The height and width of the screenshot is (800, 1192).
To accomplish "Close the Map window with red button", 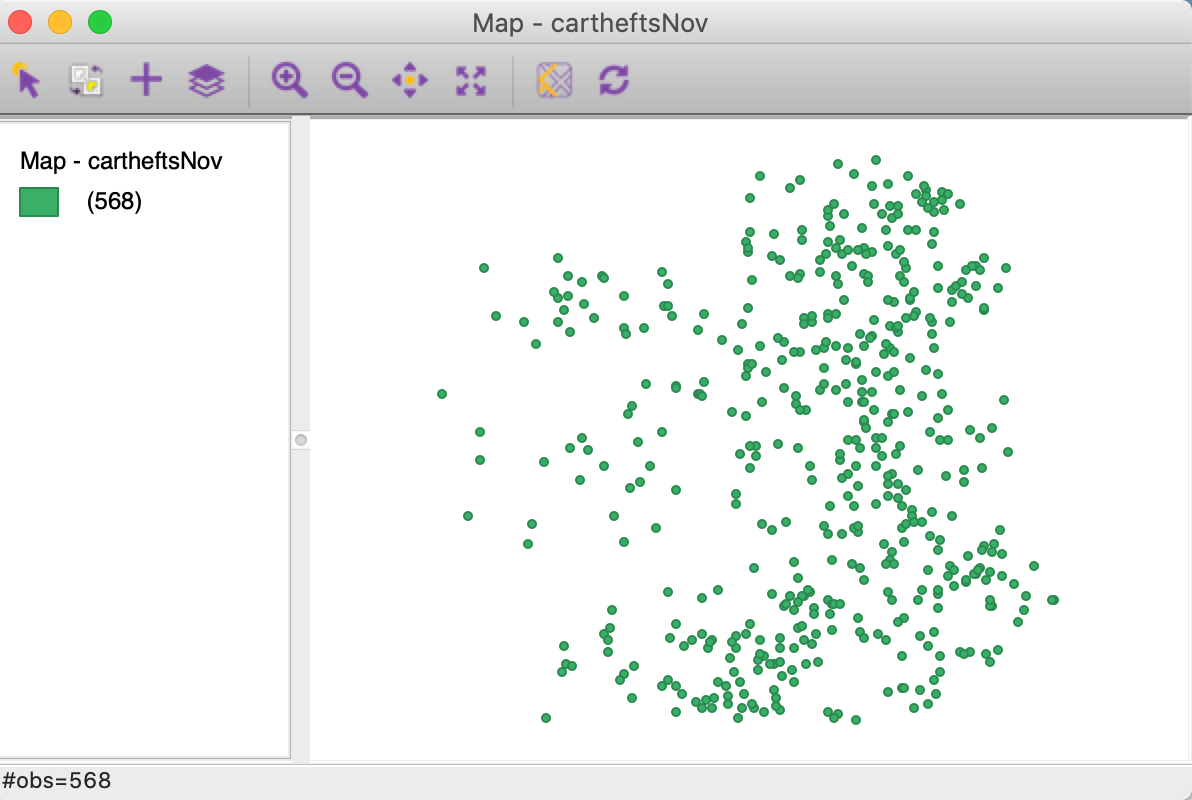I will [20, 22].
